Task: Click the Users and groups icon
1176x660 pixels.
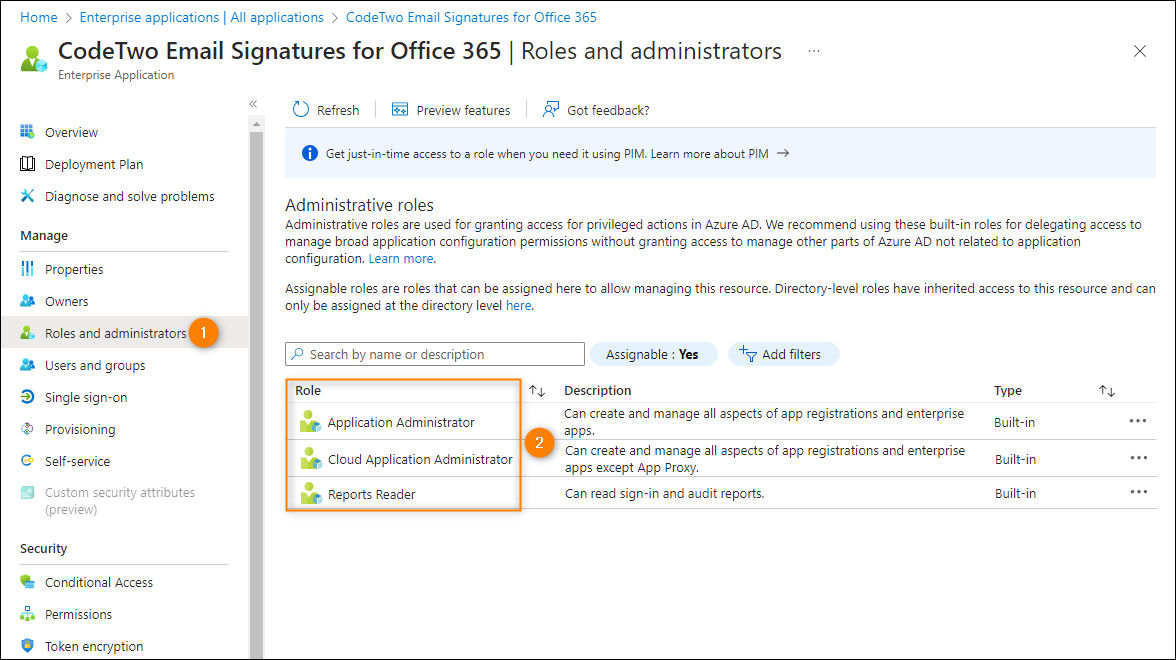Action: pos(27,364)
